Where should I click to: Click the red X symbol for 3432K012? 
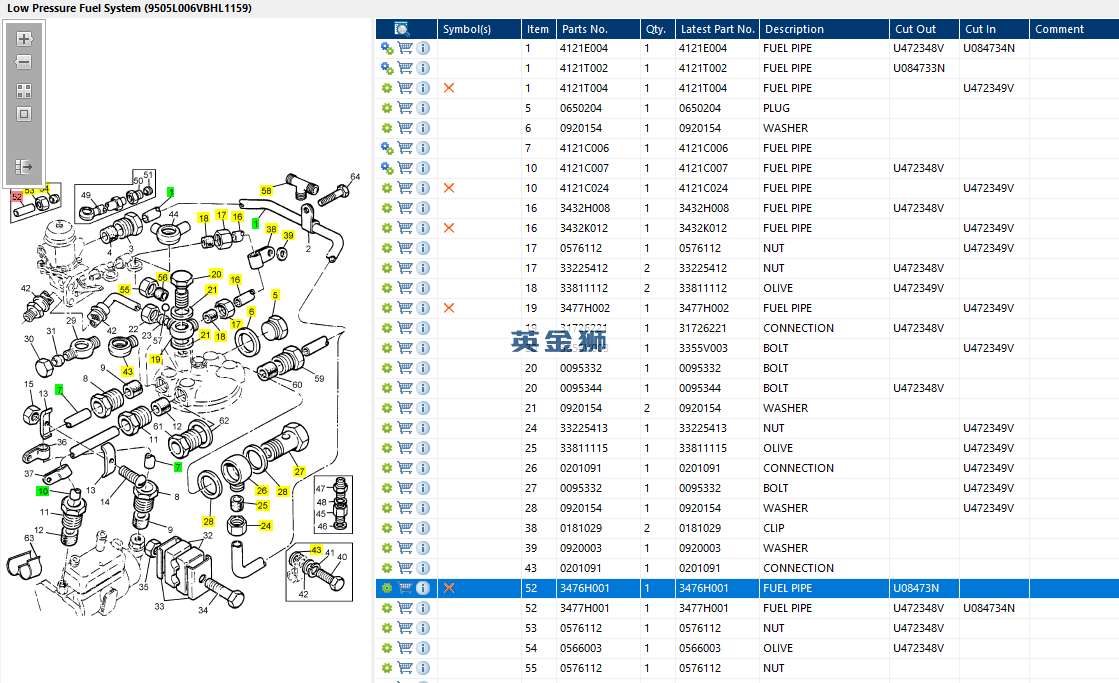pyautogui.click(x=449, y=228)
